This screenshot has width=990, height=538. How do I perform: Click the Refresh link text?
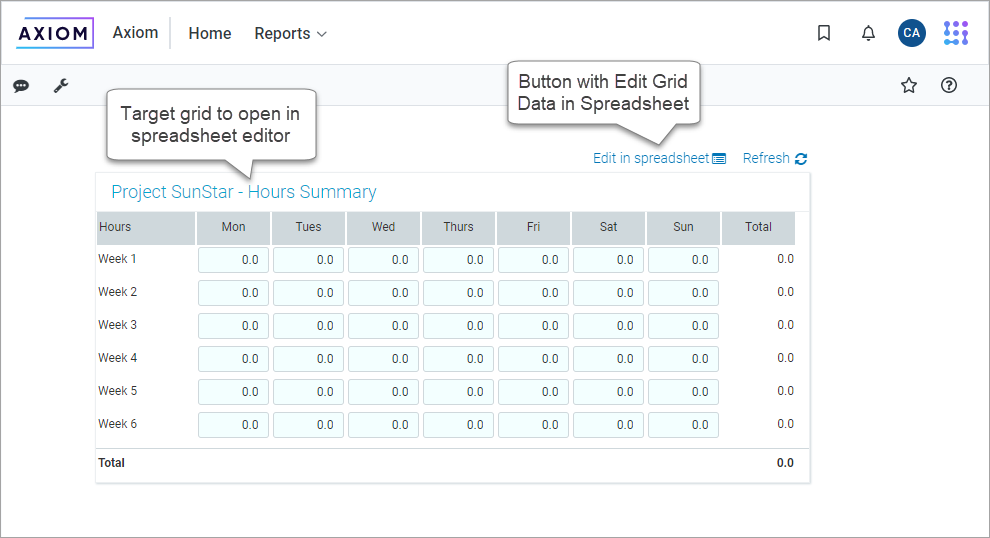(766, 158)
